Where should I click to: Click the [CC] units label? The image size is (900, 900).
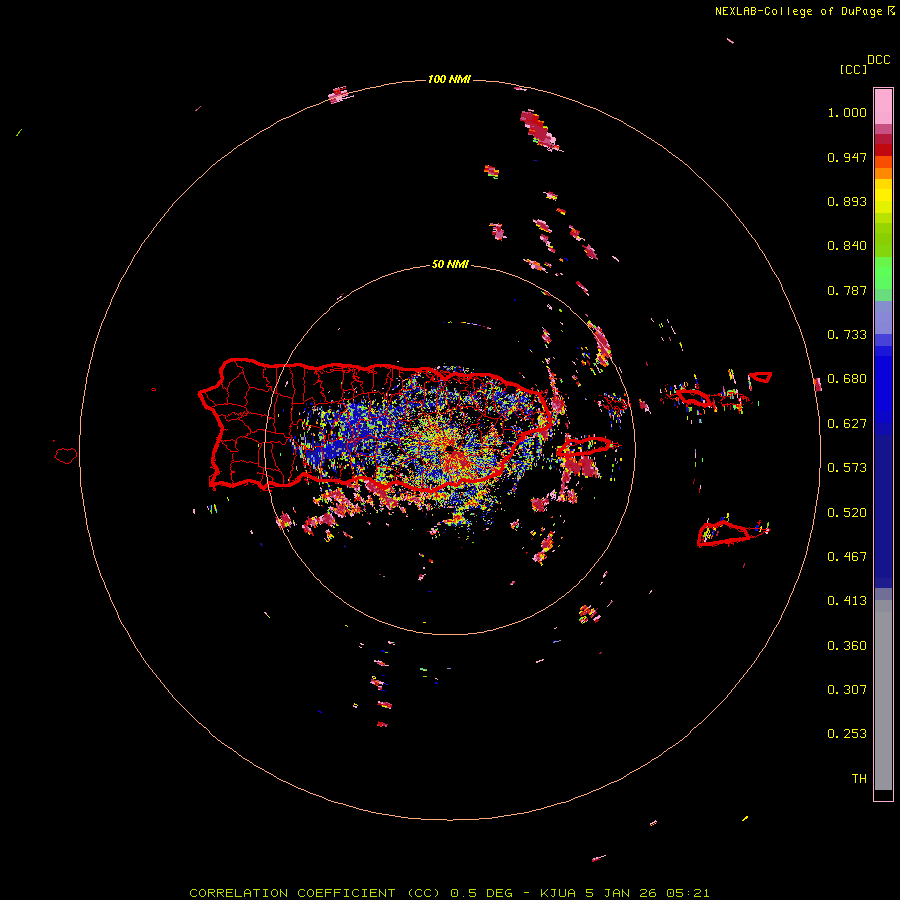(x=853, y=69)
